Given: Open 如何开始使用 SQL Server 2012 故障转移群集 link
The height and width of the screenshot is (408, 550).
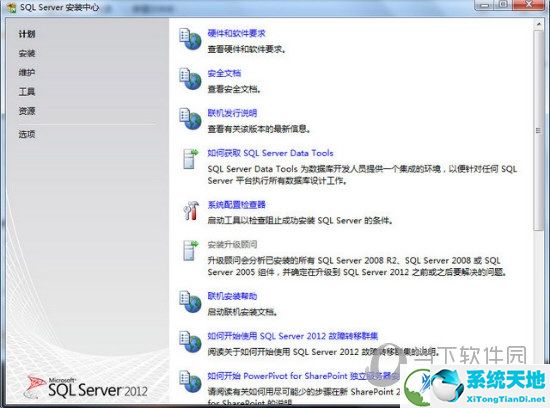Looking at the screenshot, I should click(293, 336).
